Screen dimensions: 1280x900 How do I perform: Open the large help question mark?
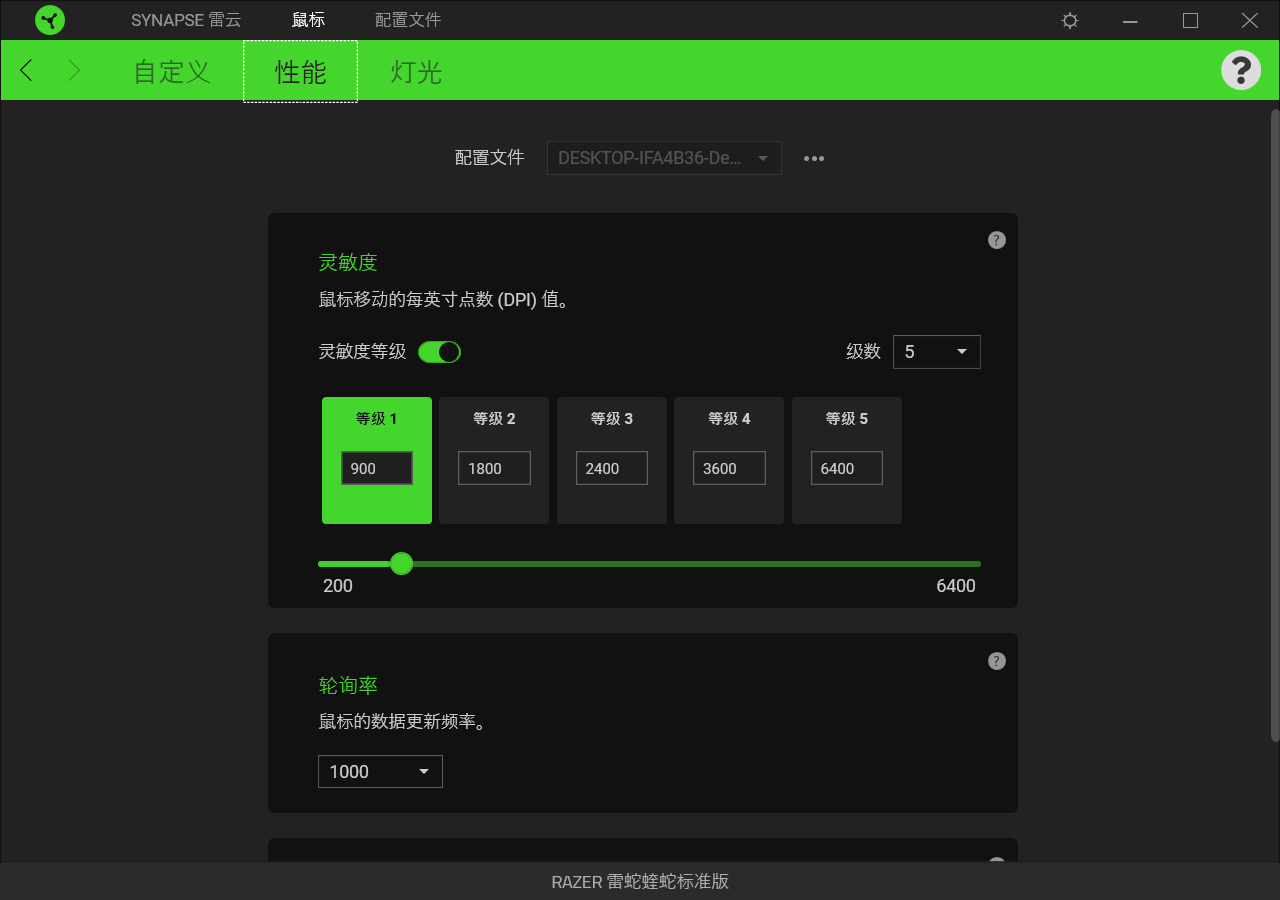click(x=1241, y=70)
